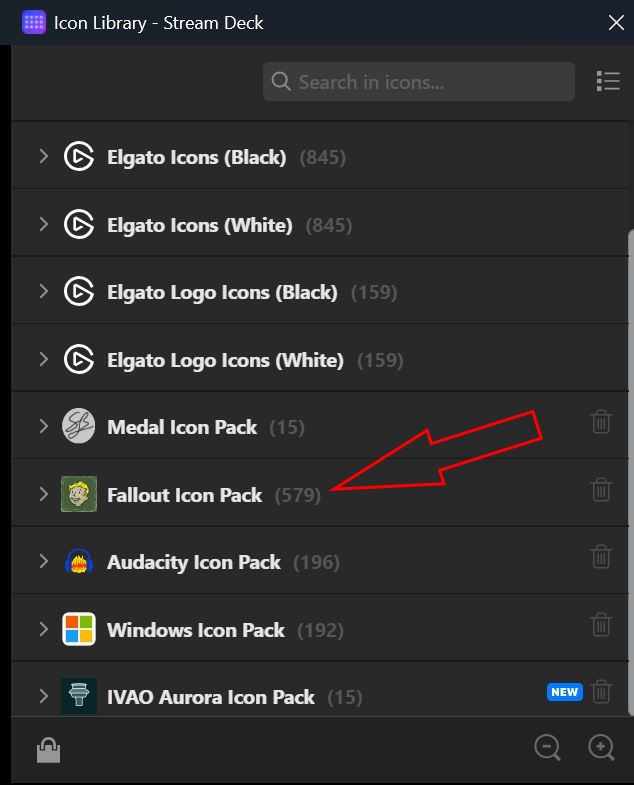Open Elgato Logo Icons (Black) entry
This screenshot has width=634, height=785.
pos(222,292)
